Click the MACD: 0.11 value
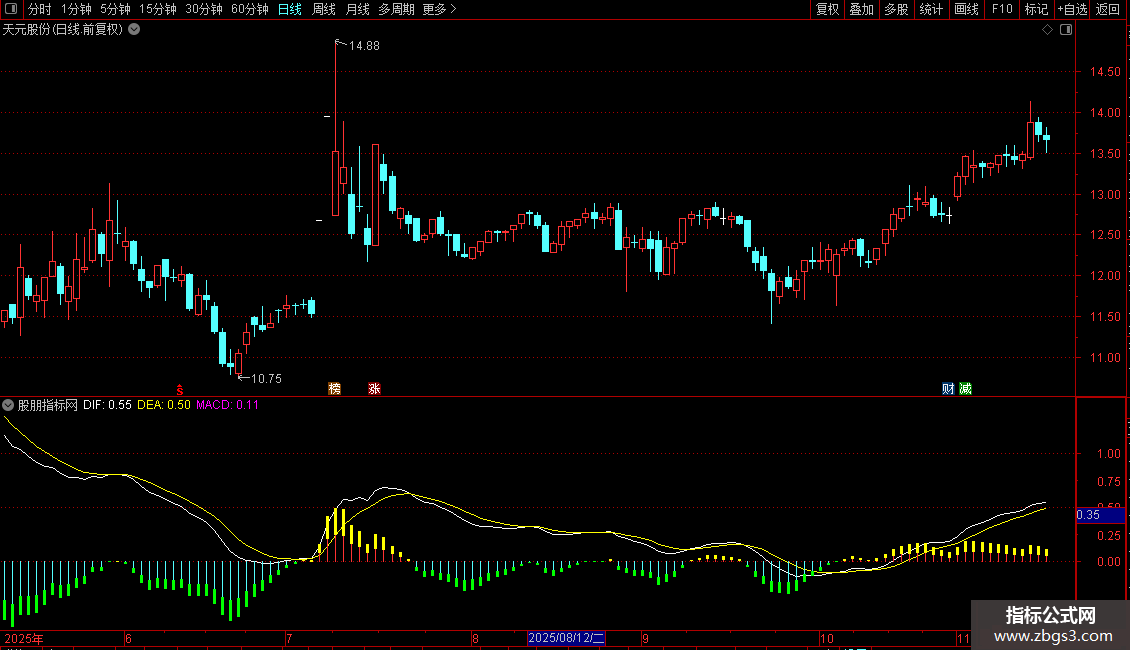Image resolution: width=1130 pixels, height=650 pixels. tap(228, 405)
